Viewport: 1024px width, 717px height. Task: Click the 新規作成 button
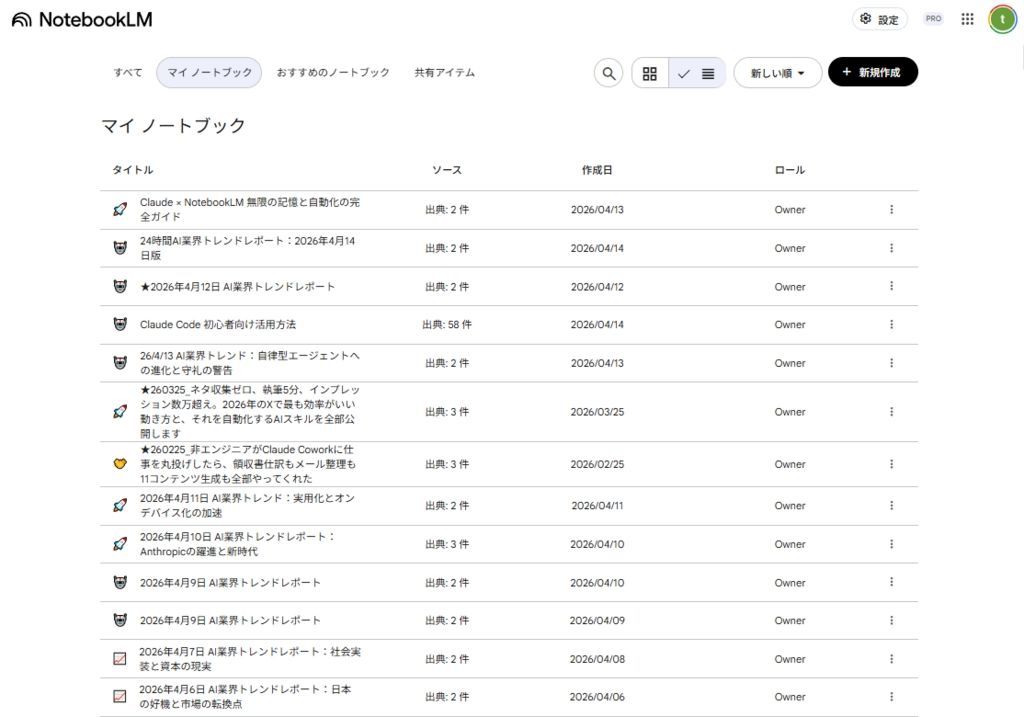pyautogui.click(x=872, y=72)
